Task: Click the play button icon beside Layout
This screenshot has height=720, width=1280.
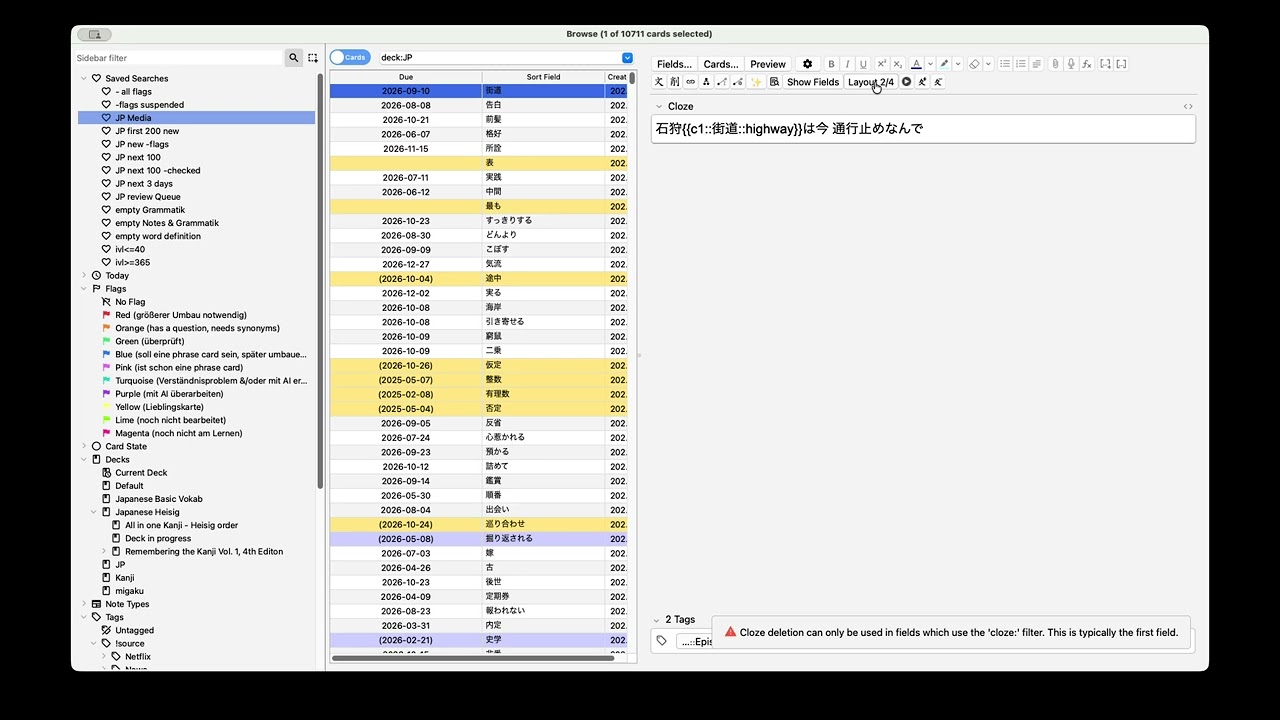Action: pyautogui.click(x=906, y=82)
